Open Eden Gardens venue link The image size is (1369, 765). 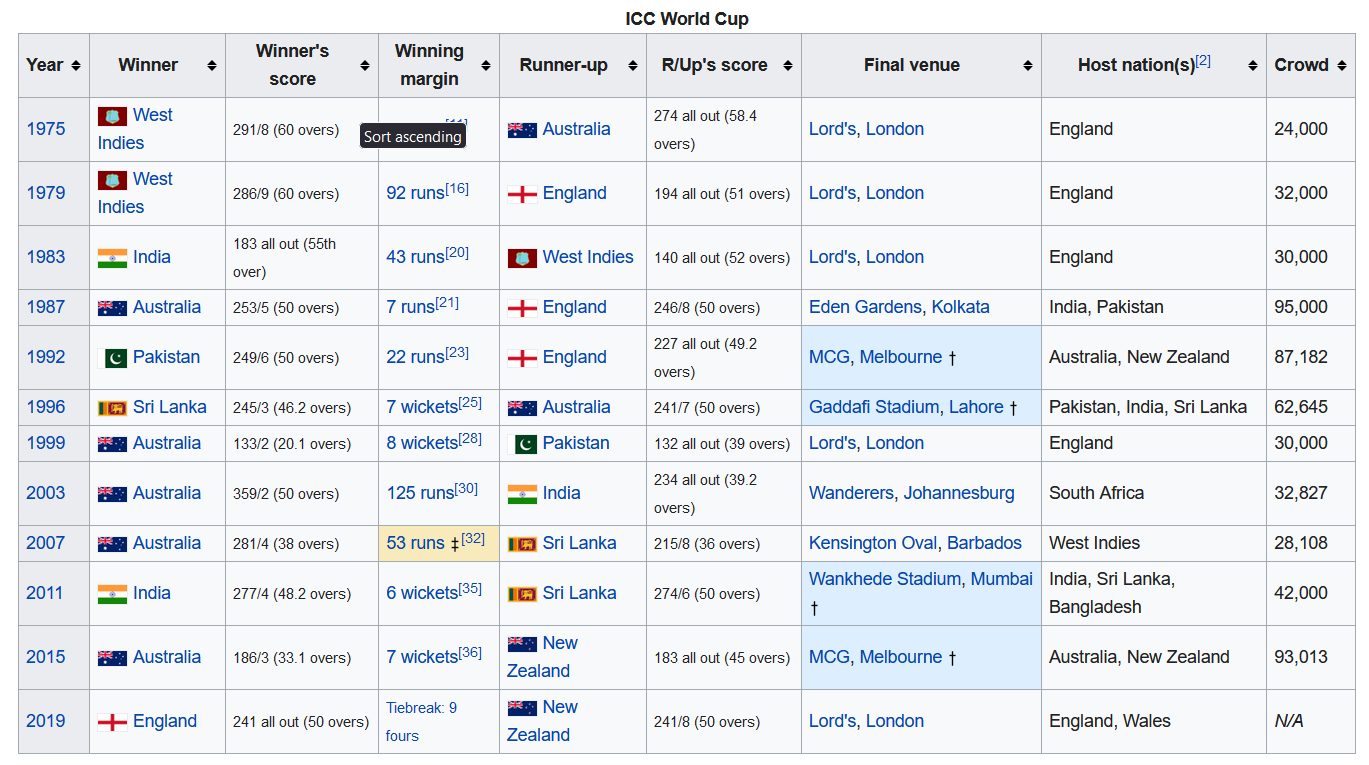866,307
